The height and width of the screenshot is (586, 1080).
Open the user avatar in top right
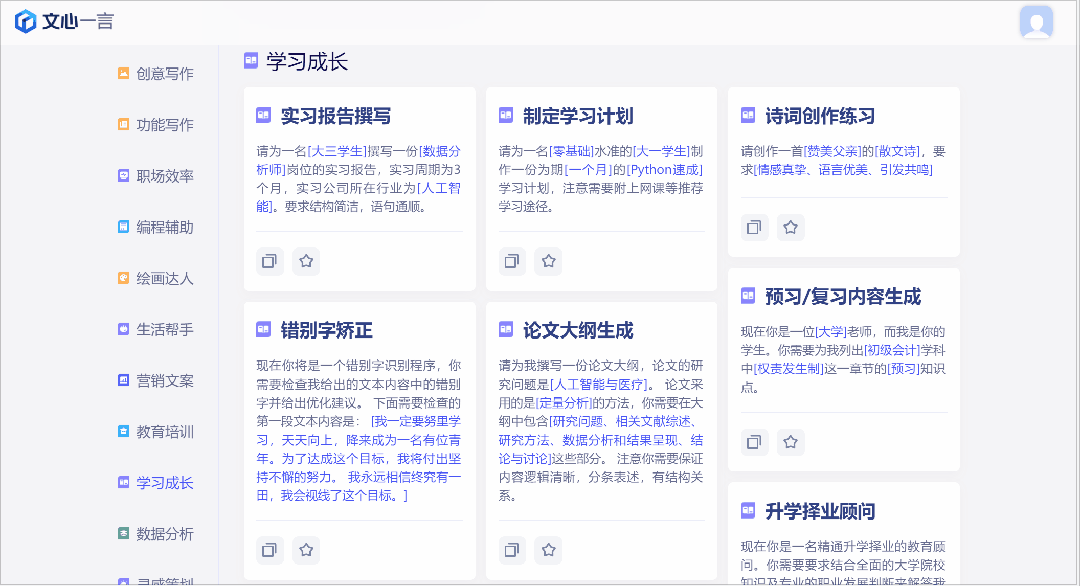click(x=1036, y=22)
